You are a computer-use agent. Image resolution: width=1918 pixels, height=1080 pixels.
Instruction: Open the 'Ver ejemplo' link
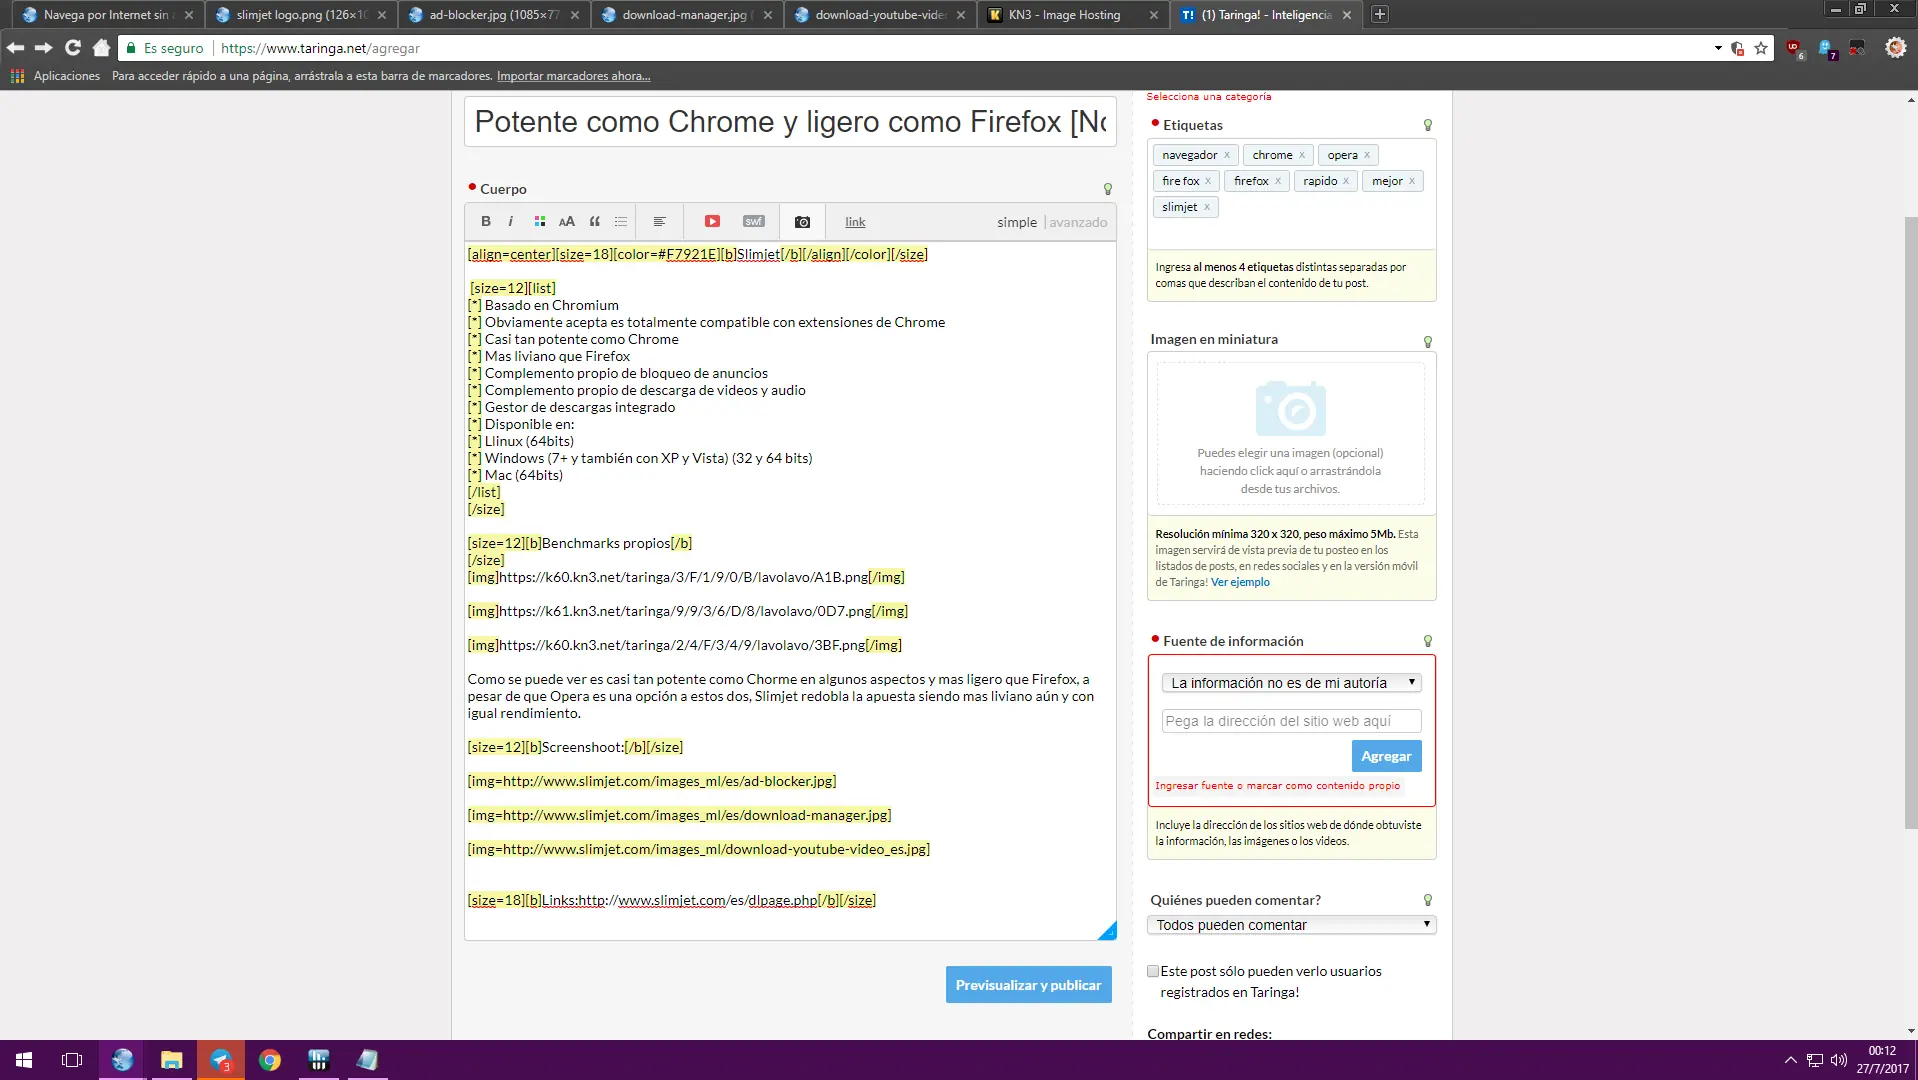point(1240,582)
